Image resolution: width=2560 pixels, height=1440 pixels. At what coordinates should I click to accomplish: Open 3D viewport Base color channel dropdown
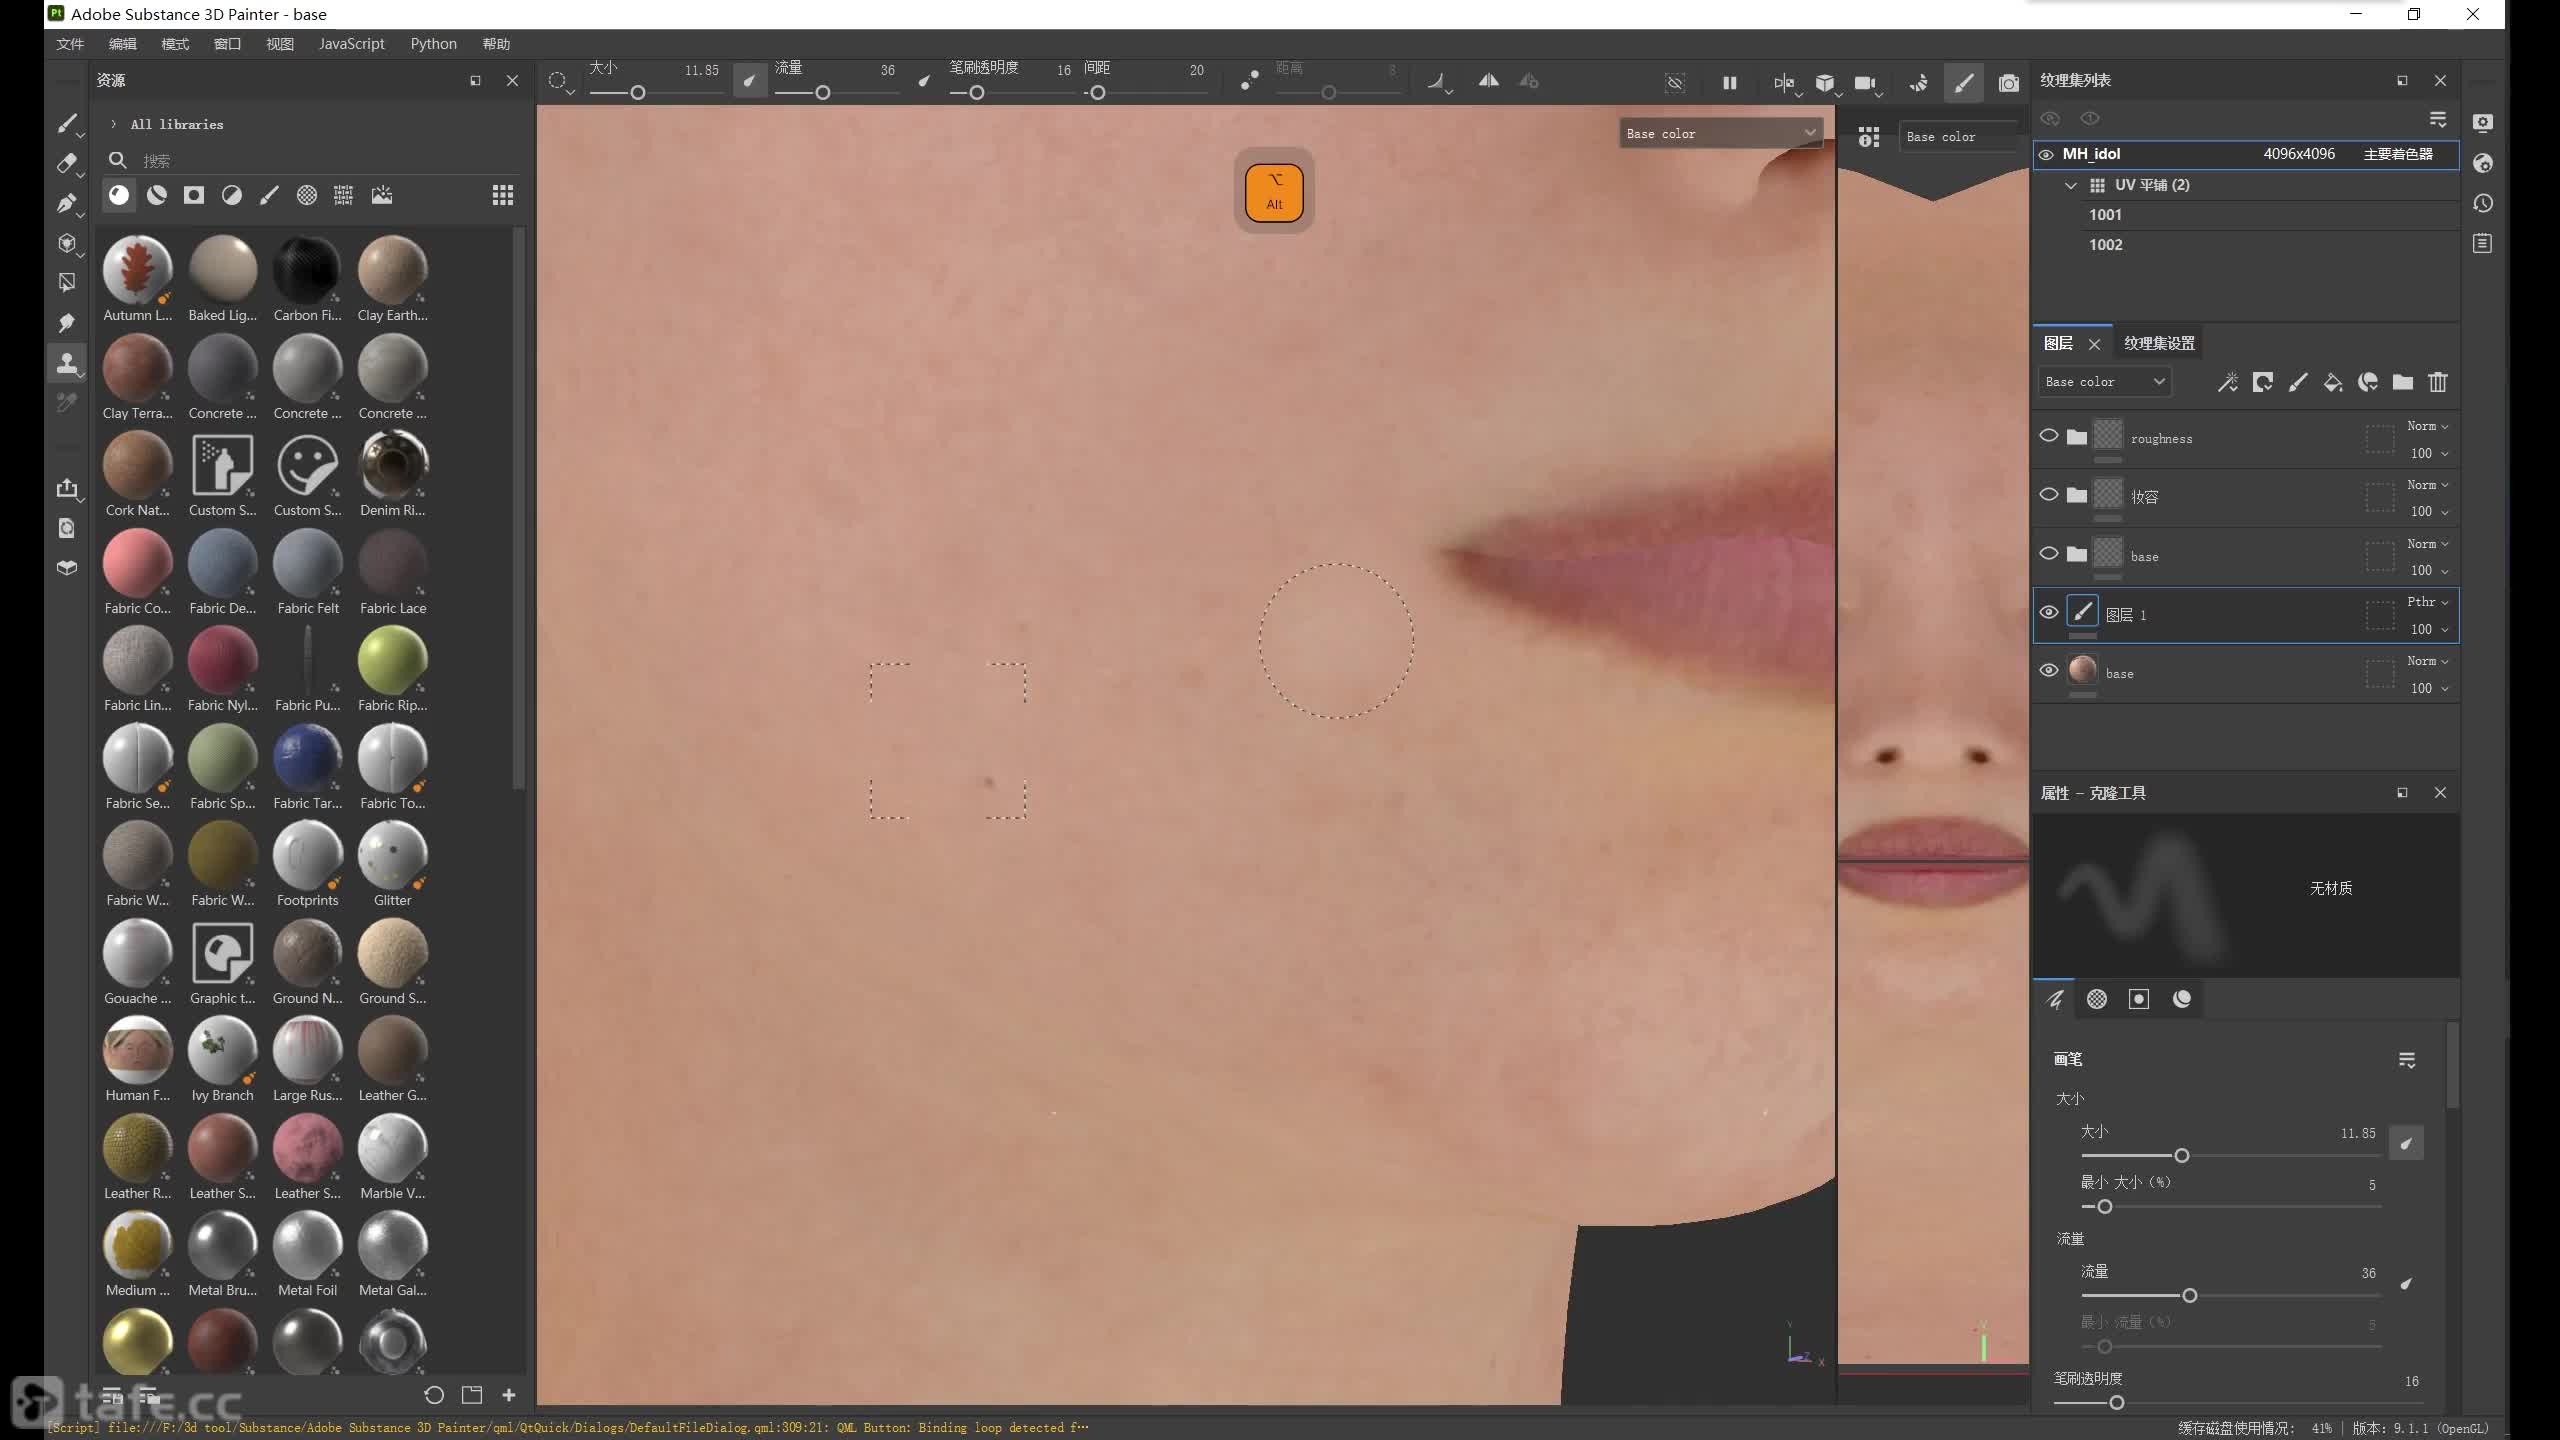(1720, 133)
